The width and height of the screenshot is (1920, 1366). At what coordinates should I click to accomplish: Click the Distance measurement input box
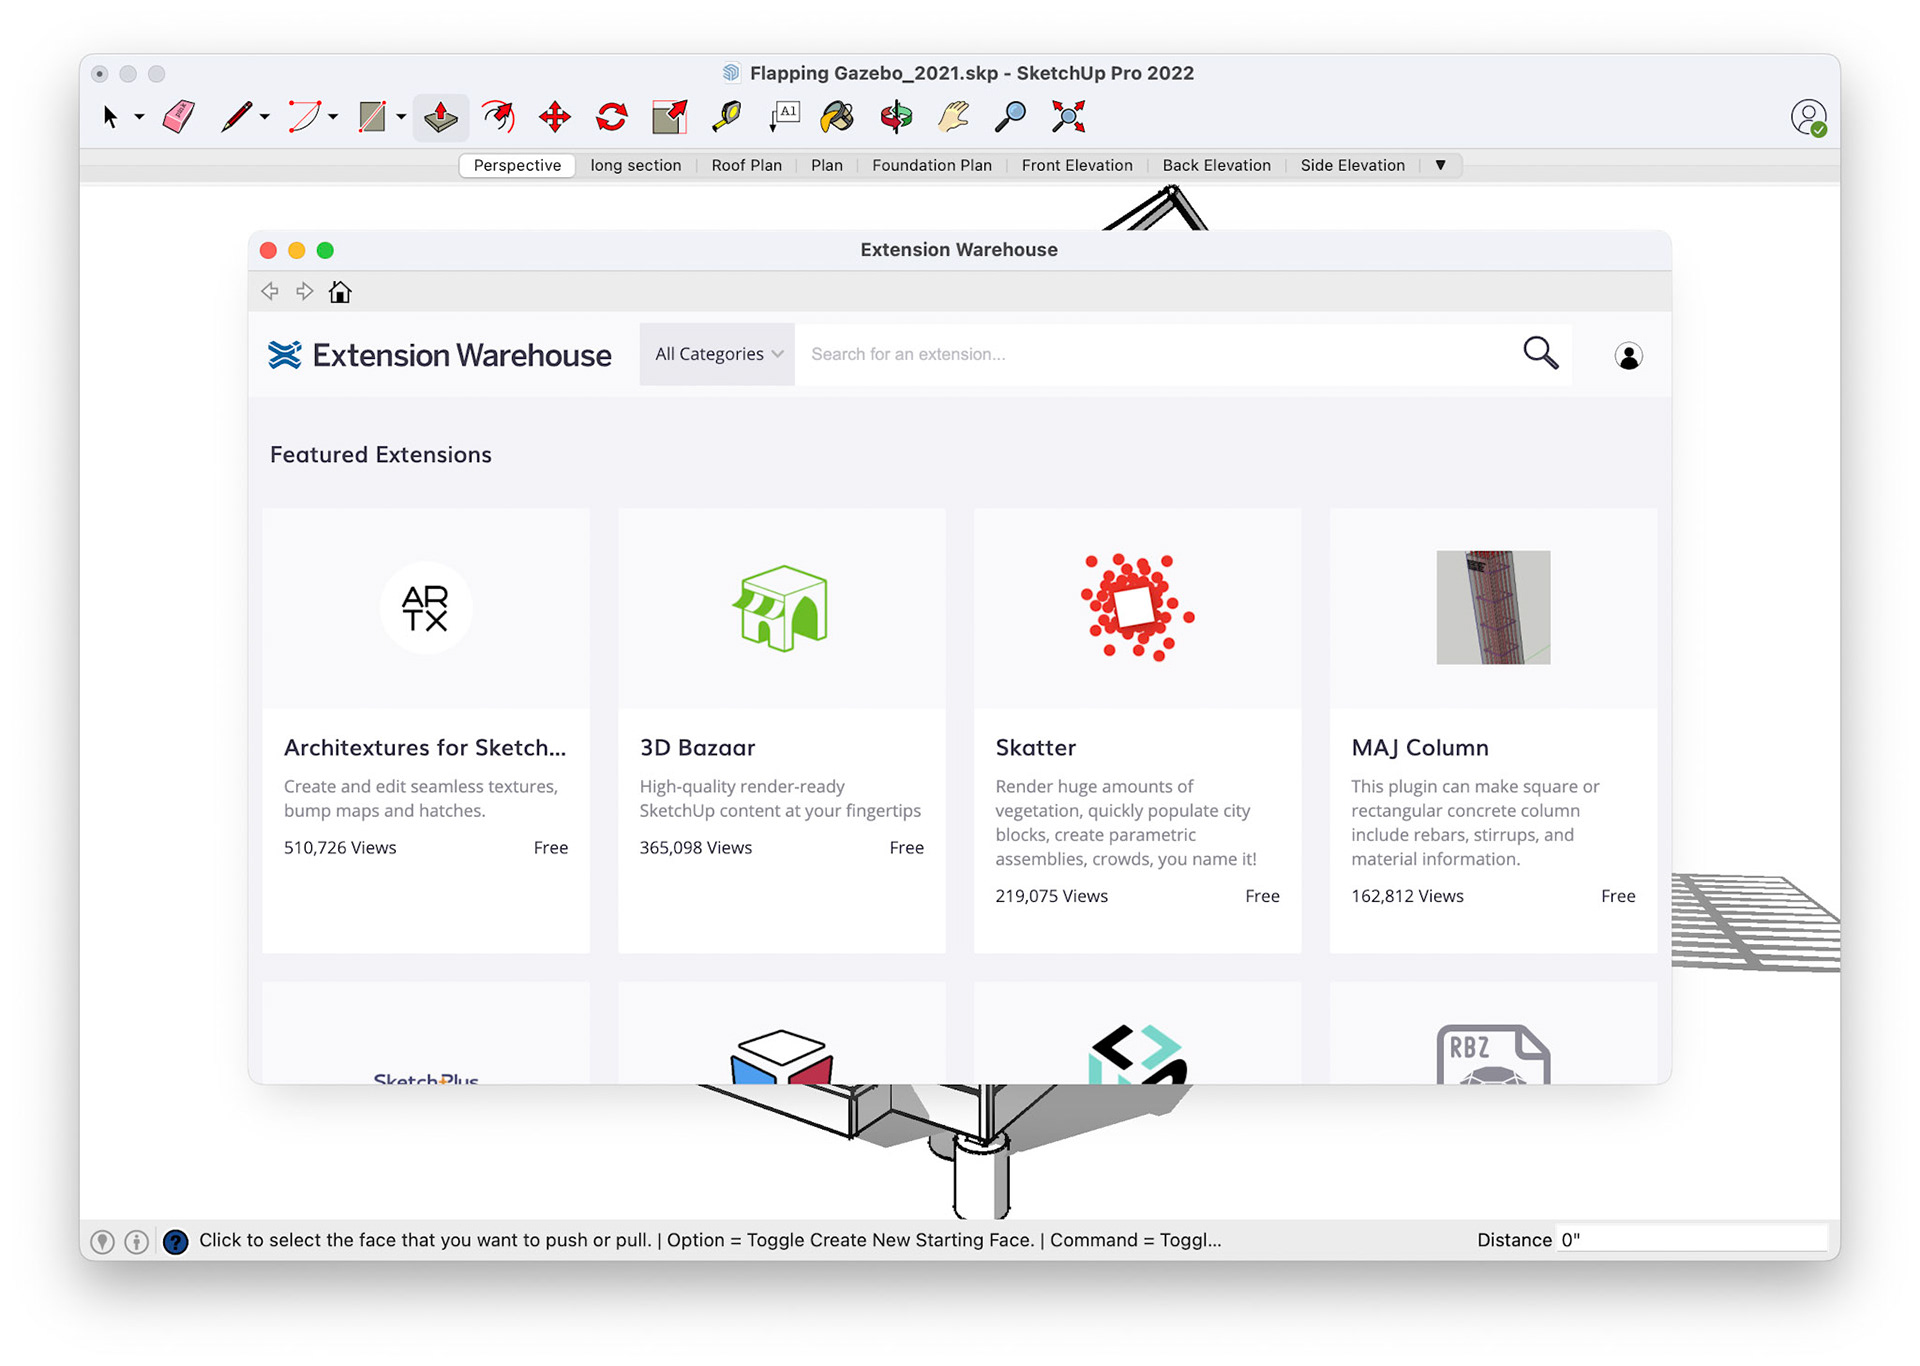[x=1692, y=1240]
